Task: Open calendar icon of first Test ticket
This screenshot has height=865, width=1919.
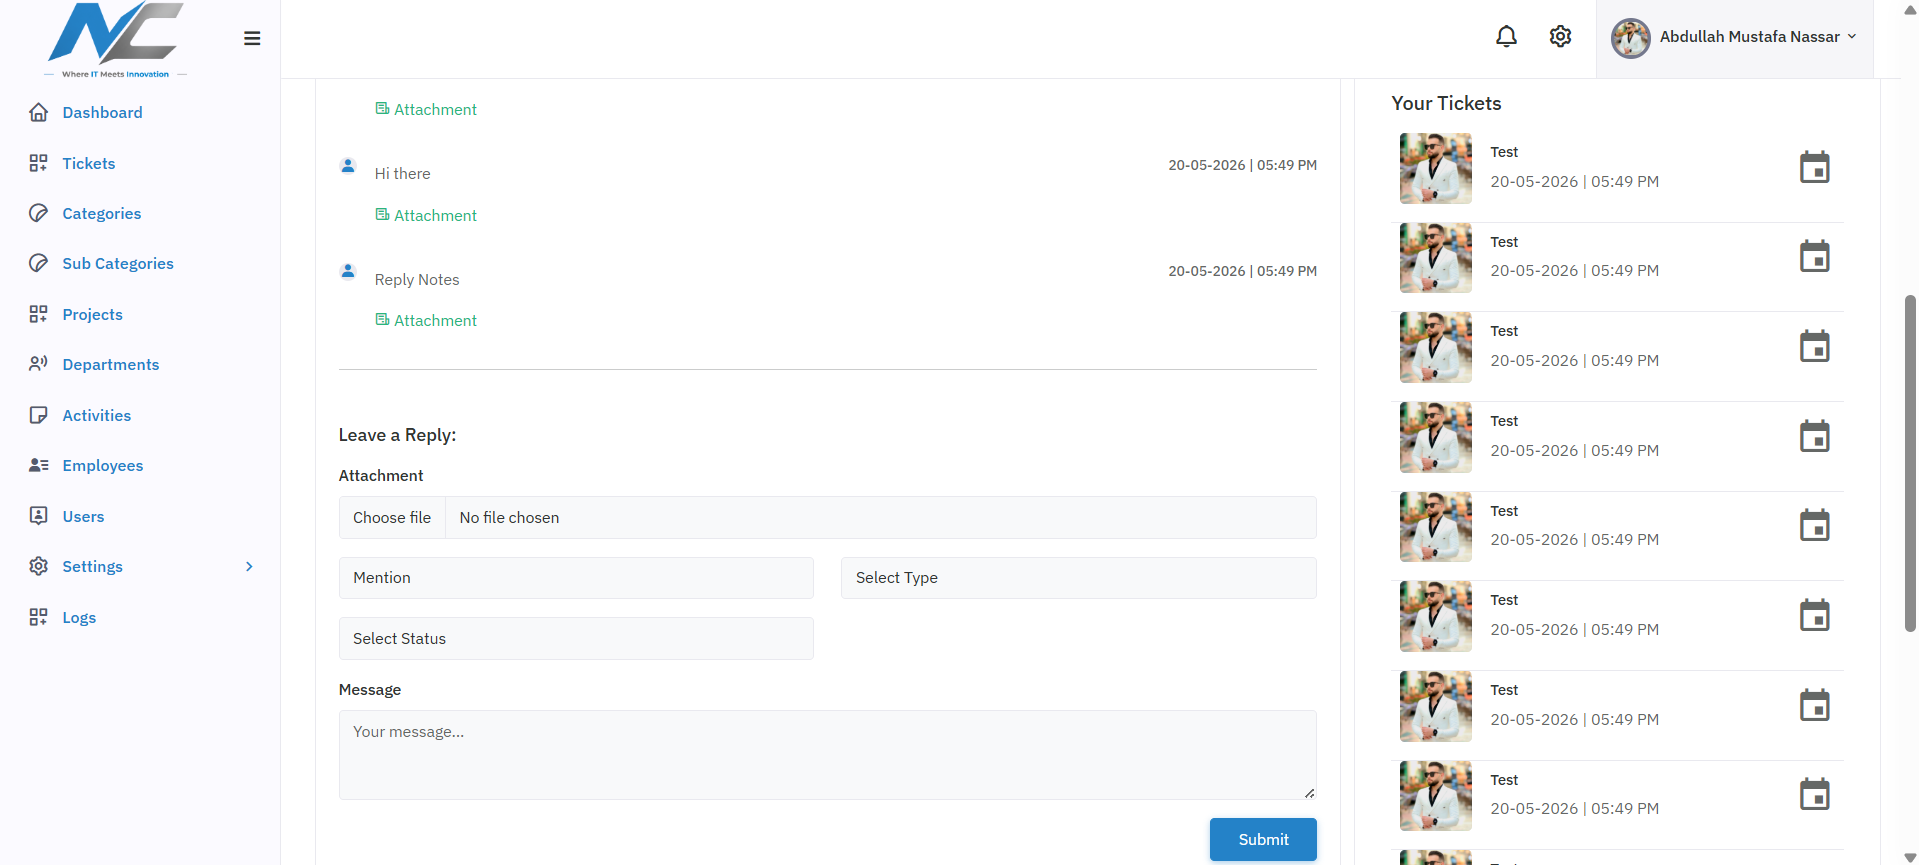Action: pos(1814,167)
